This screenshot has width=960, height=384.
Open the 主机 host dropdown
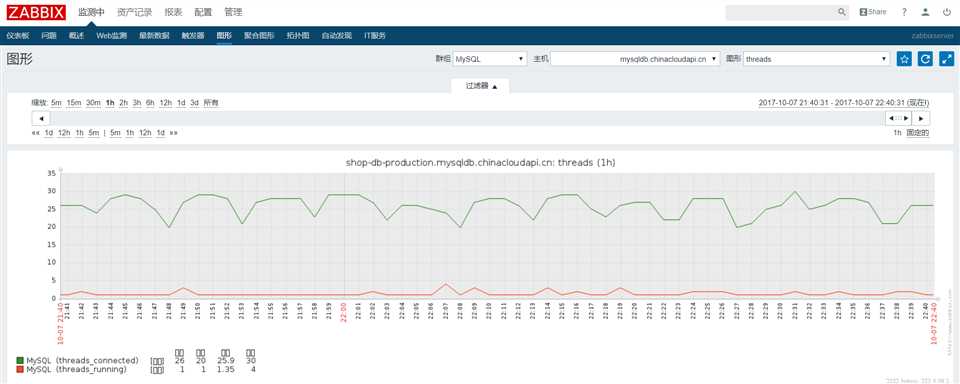[x=636, y=59]
